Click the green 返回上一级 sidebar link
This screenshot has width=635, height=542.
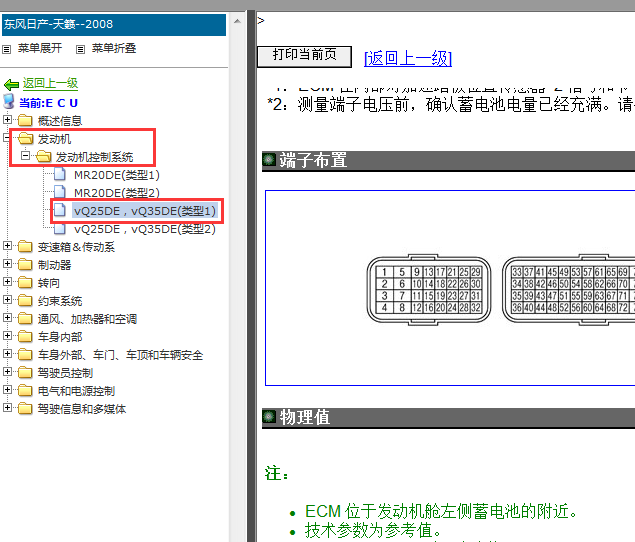[x=50, y=83]
